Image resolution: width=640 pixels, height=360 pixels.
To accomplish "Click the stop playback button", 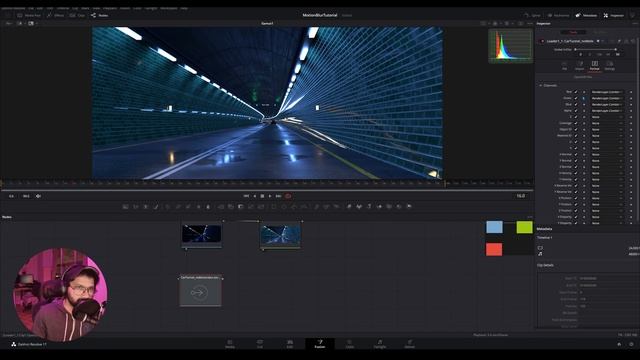I will click(262, 196).
